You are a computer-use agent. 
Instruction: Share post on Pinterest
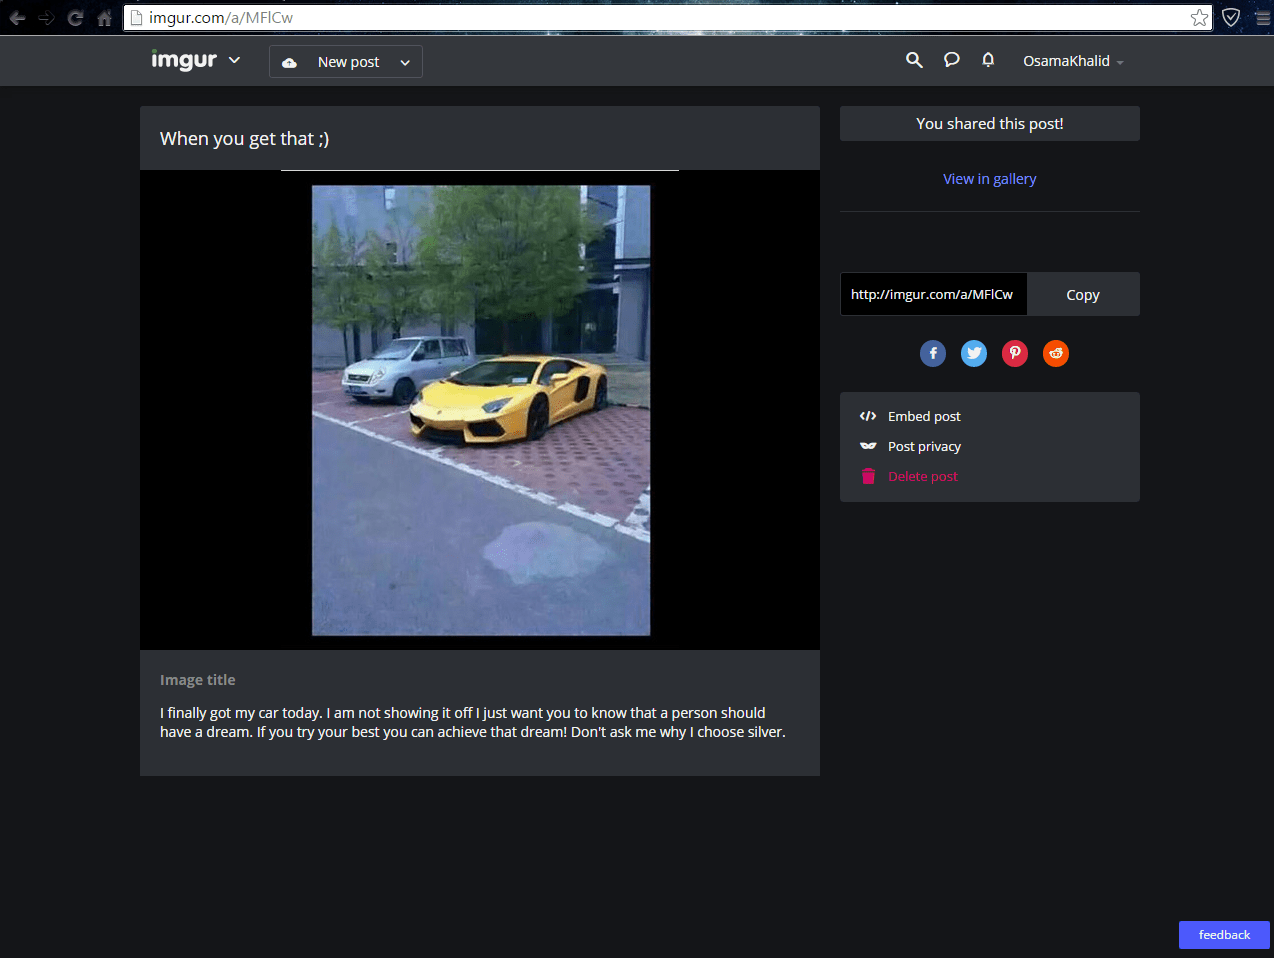(x=1015, y=353)
